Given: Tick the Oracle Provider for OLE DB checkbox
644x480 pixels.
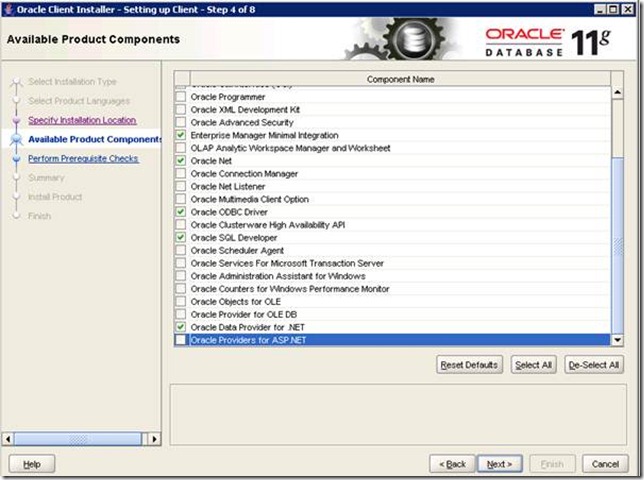Looking at the screenshot, I should point(180,315).
